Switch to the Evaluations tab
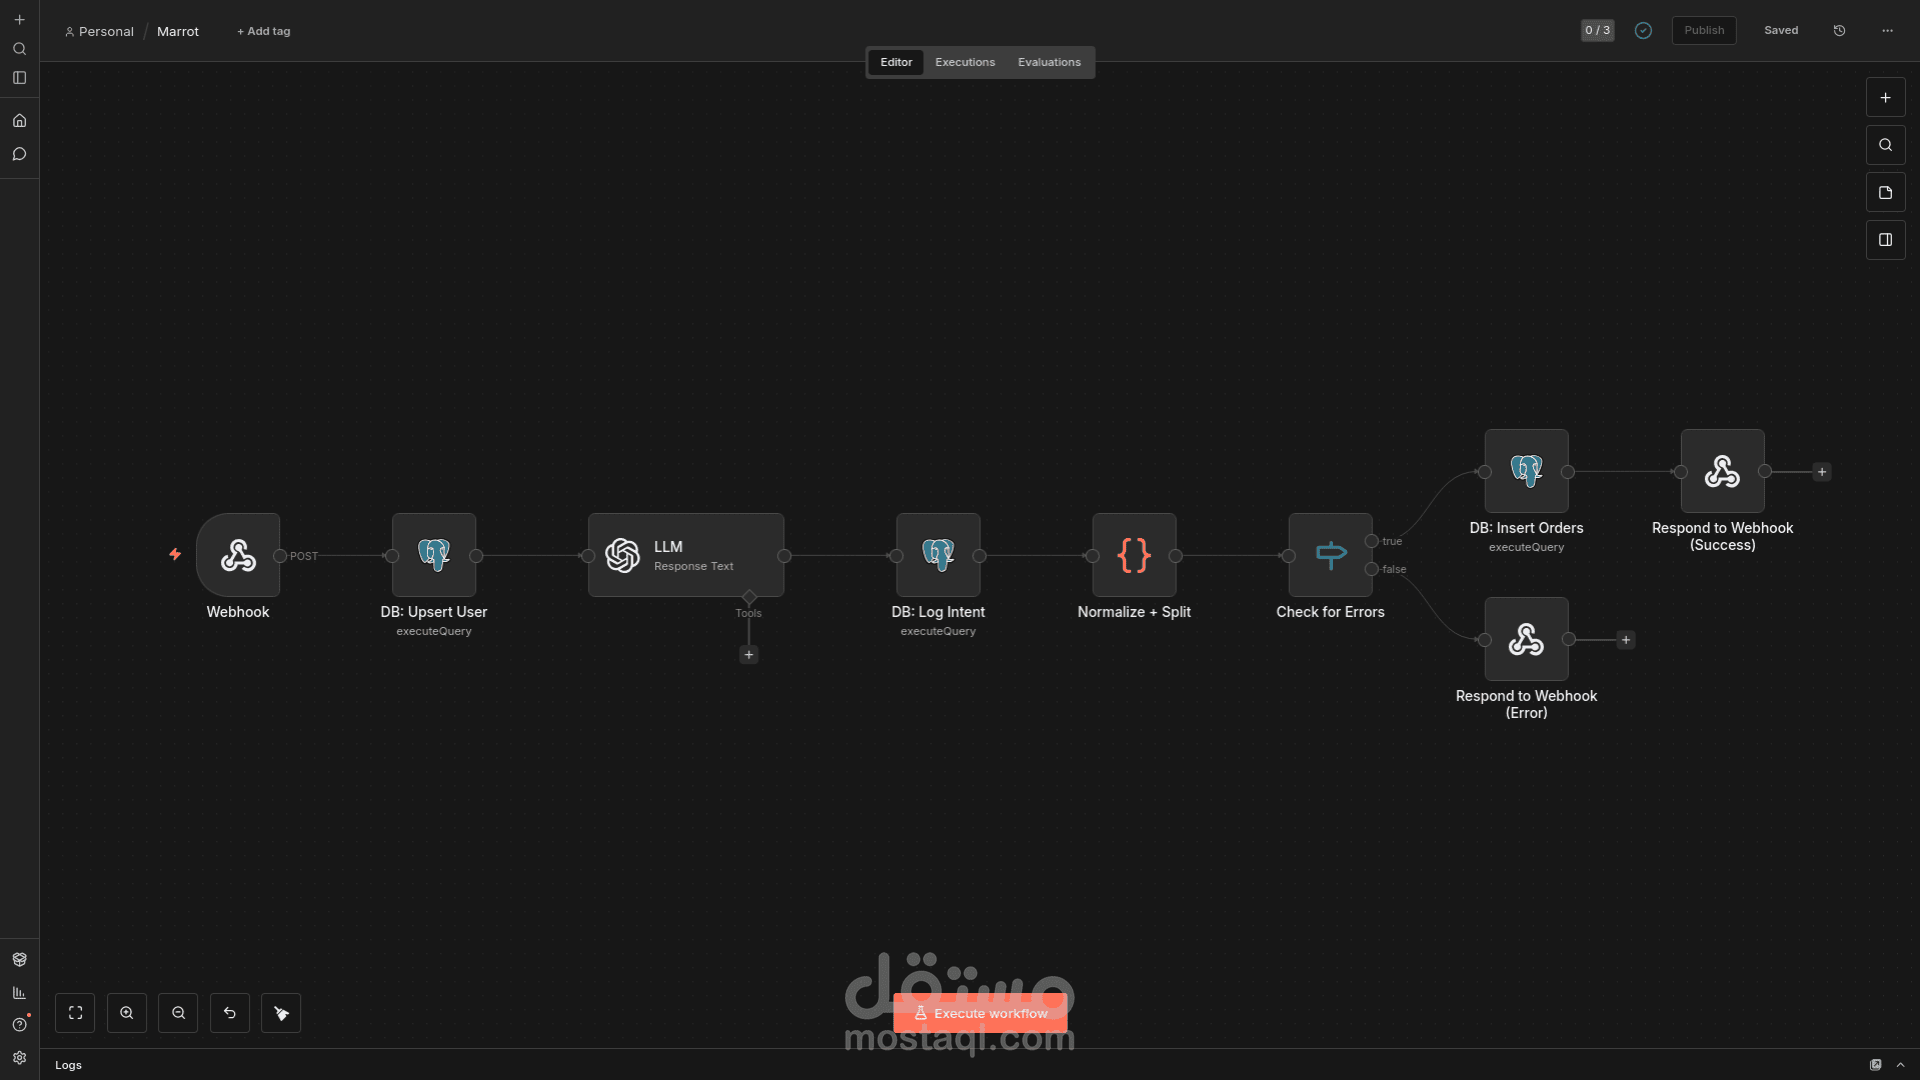The image size is (1920, 1080). pos(1049,62)
